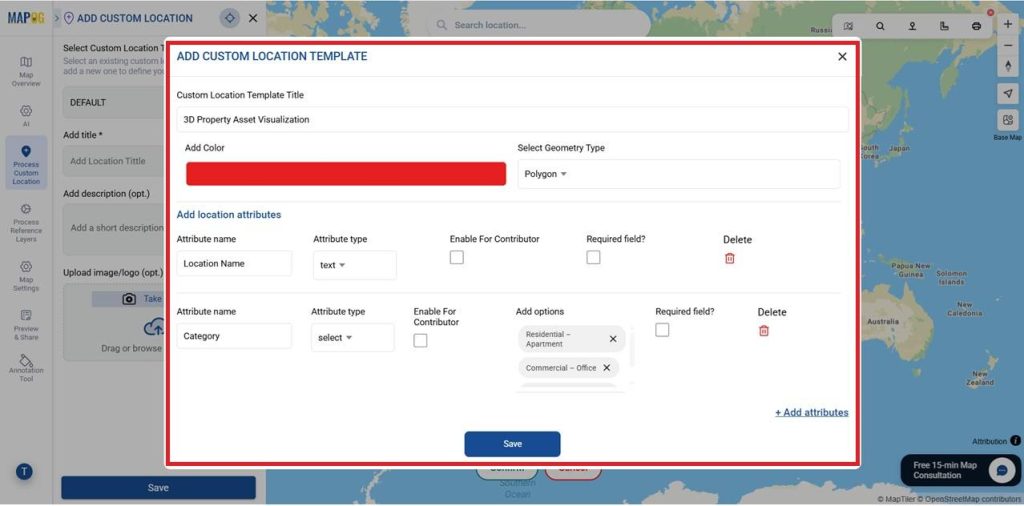Click the breadcrumb chevron beside MAPOG

[57, 18]
